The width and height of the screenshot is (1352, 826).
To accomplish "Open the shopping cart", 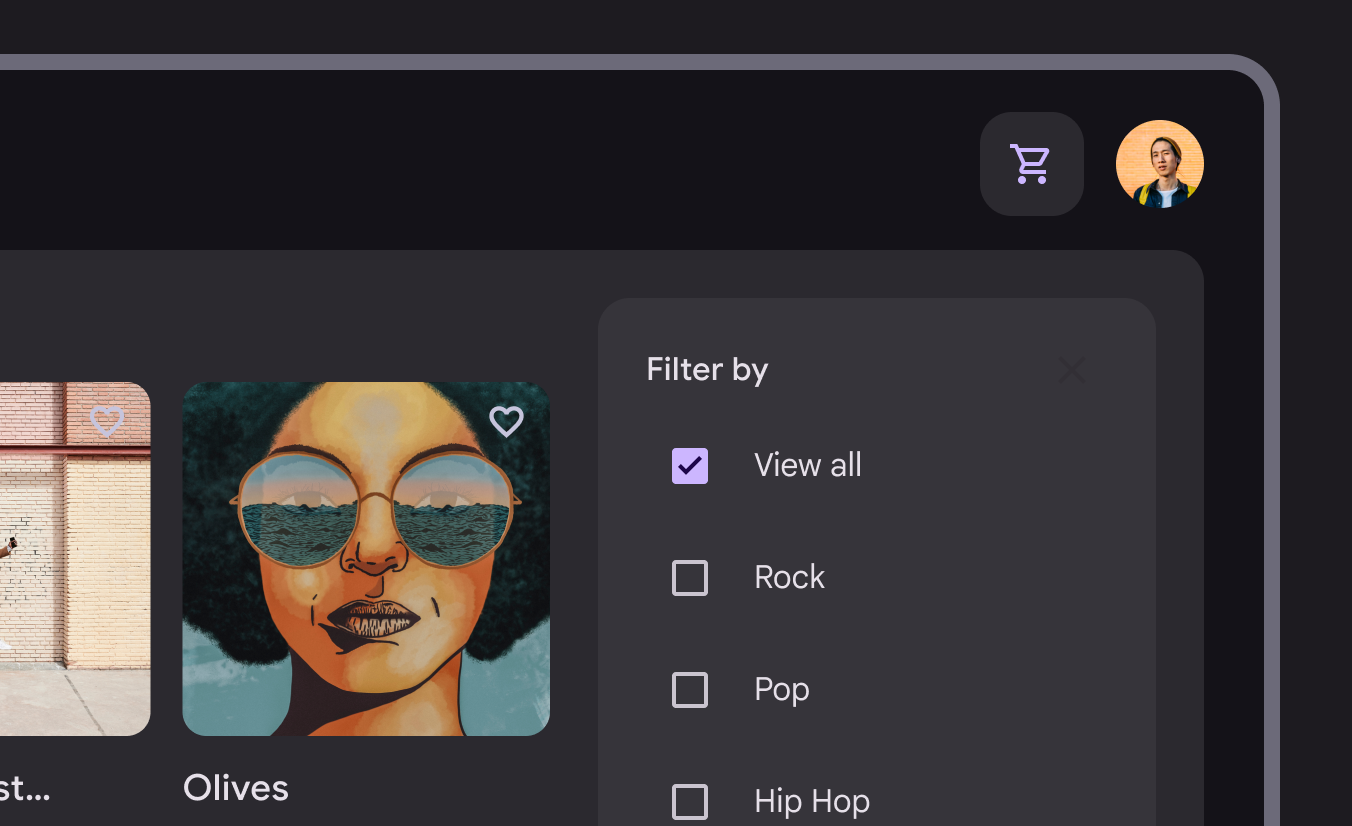I will (1031, 164).
